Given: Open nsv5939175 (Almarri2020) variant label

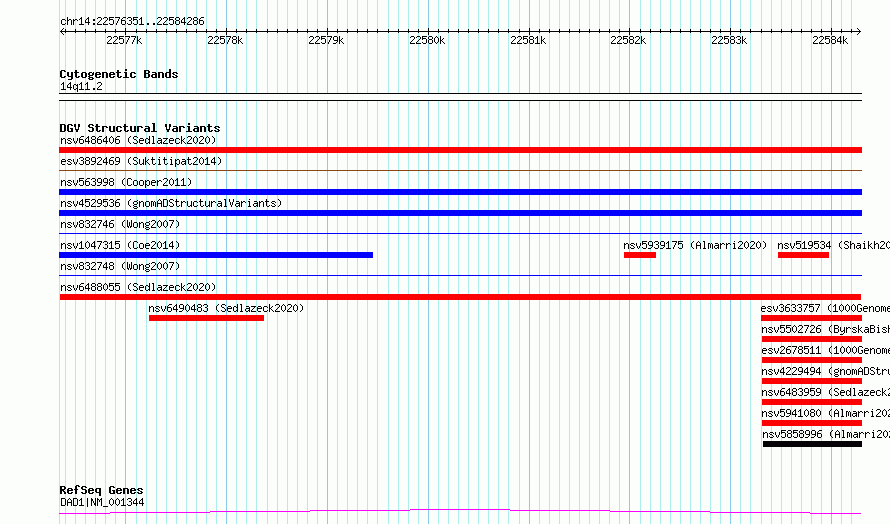Looking at the screenshot, I should point(695,245).
